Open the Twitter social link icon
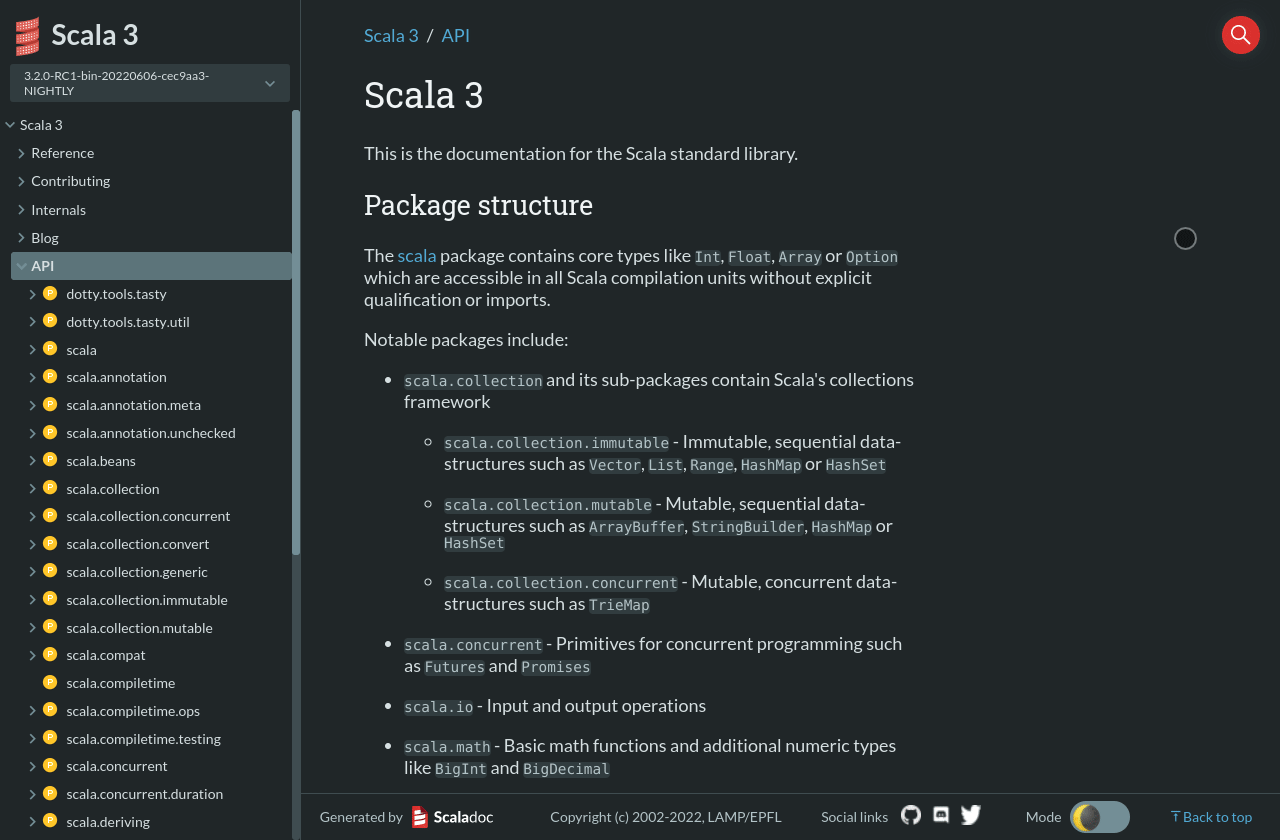 (971, 815)
